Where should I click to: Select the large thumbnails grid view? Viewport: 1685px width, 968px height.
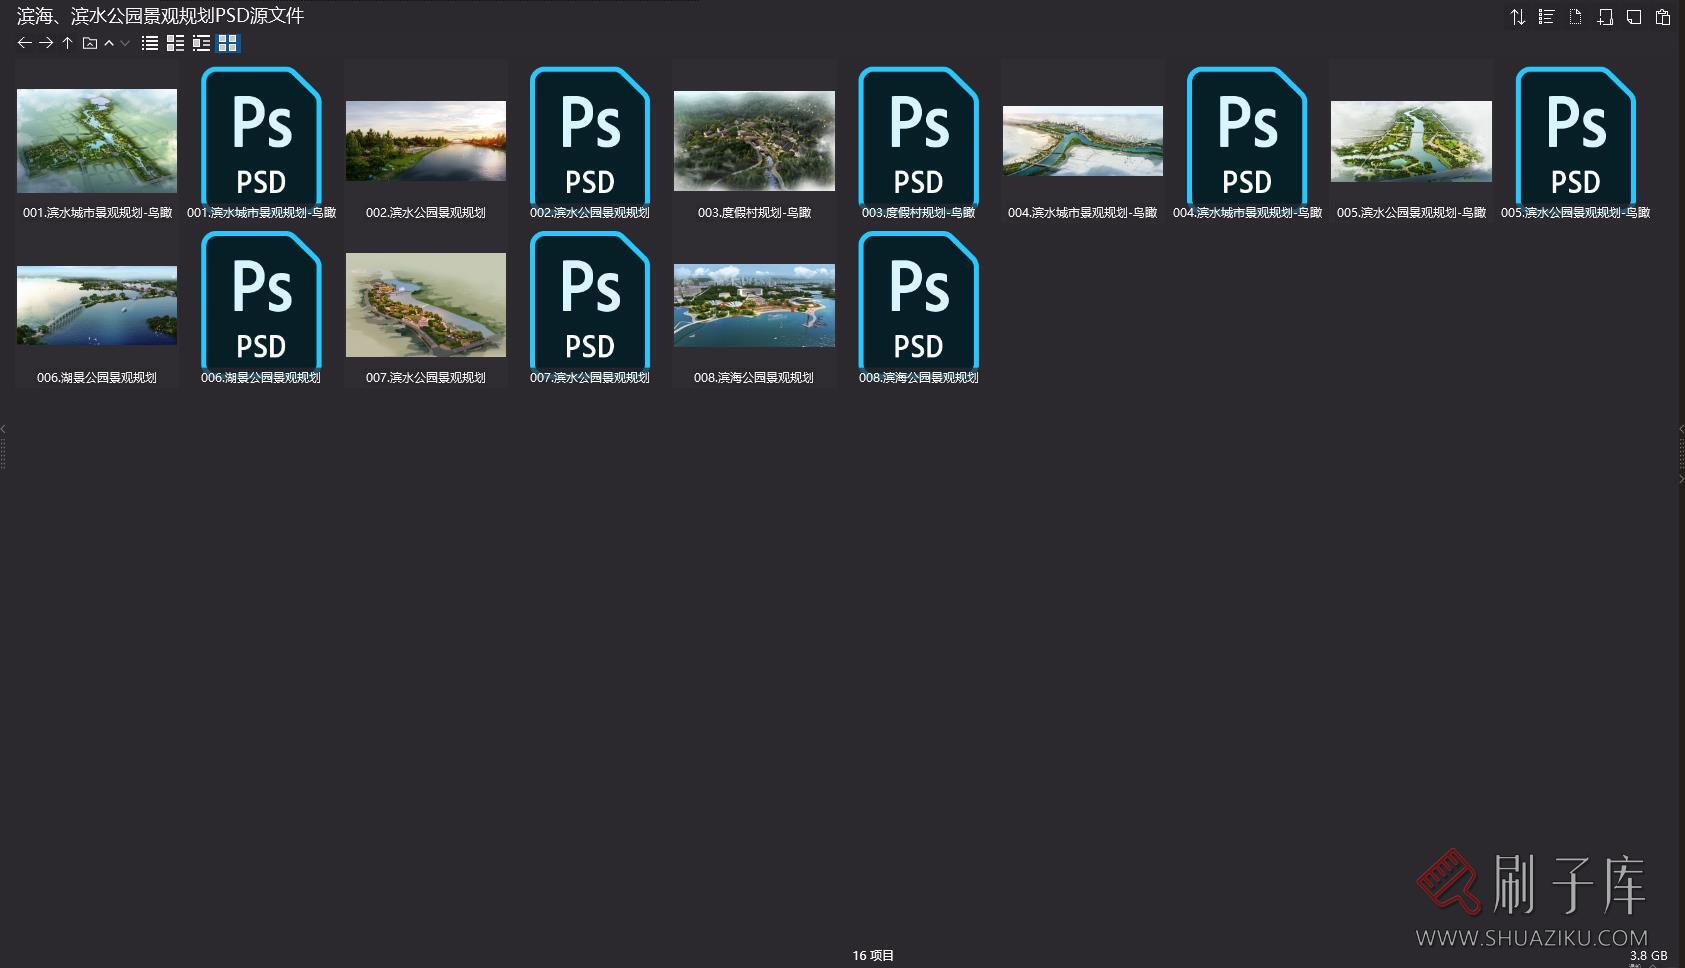point(228,43)
